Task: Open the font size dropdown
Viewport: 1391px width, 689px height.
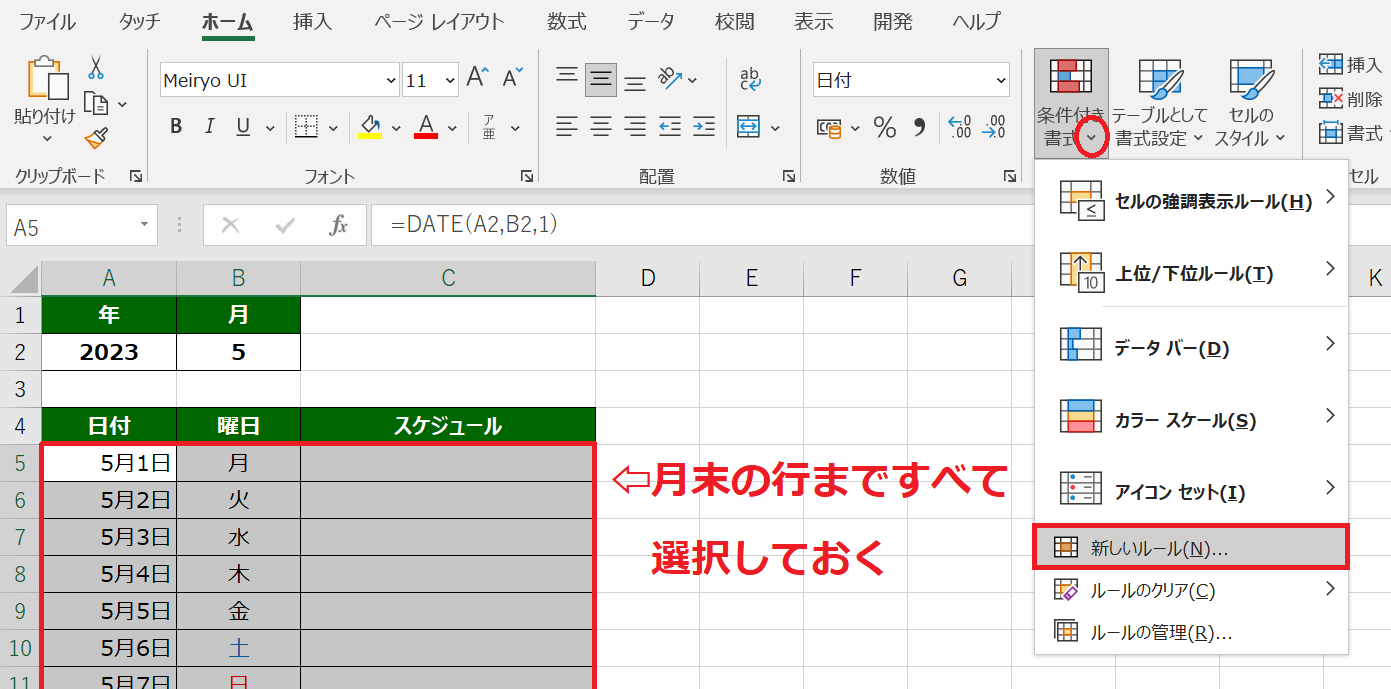Action: pos(449,81)
